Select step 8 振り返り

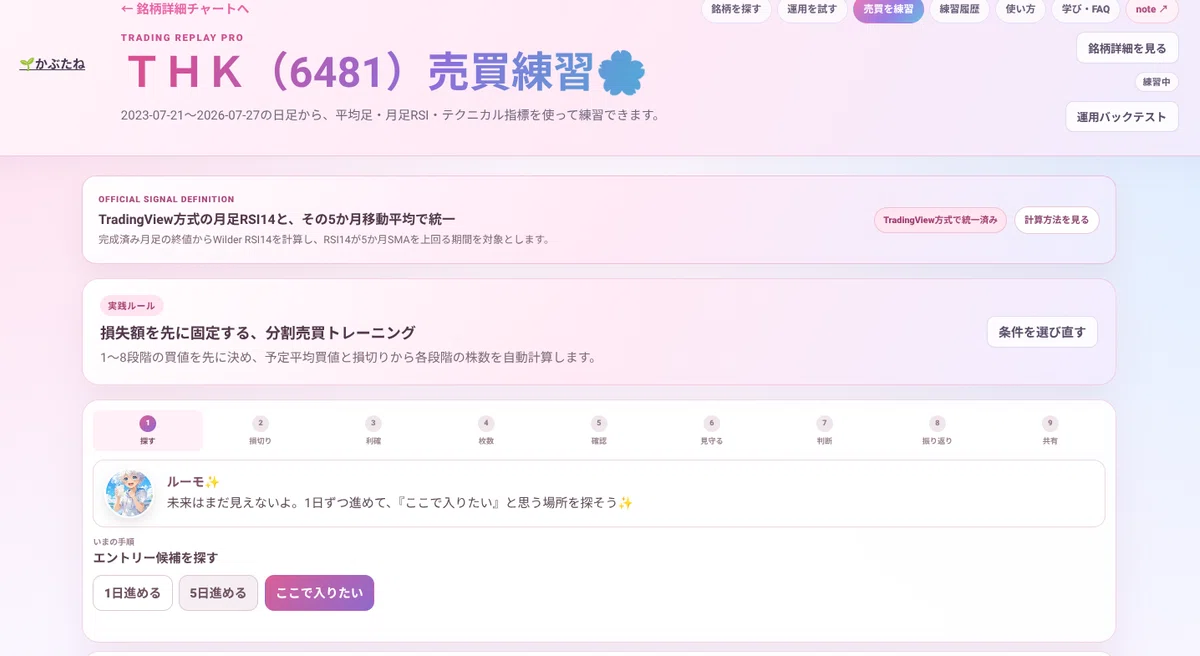937,431
